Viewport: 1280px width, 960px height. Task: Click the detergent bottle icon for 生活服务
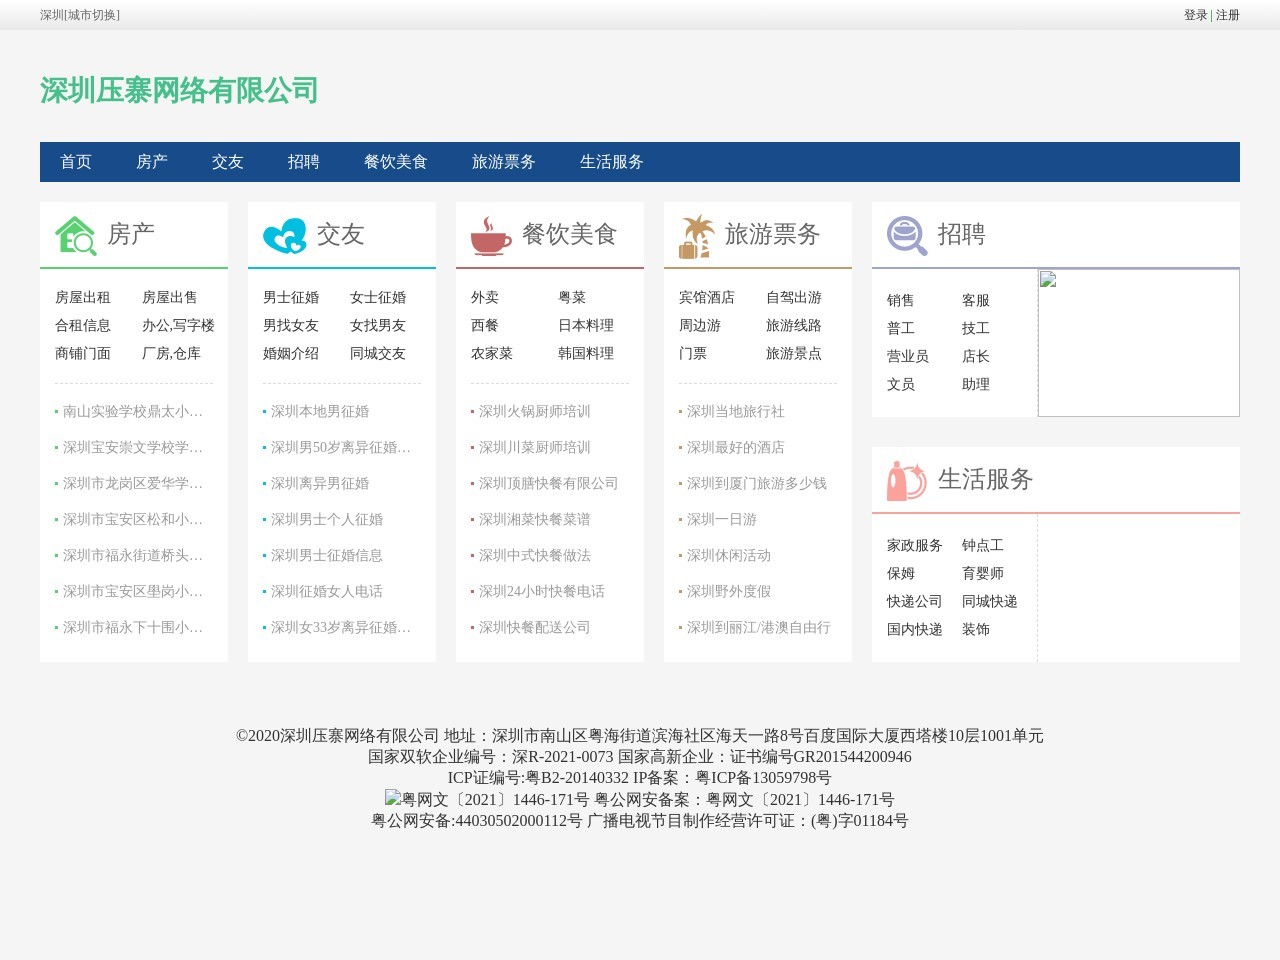[x=906, y=480]
